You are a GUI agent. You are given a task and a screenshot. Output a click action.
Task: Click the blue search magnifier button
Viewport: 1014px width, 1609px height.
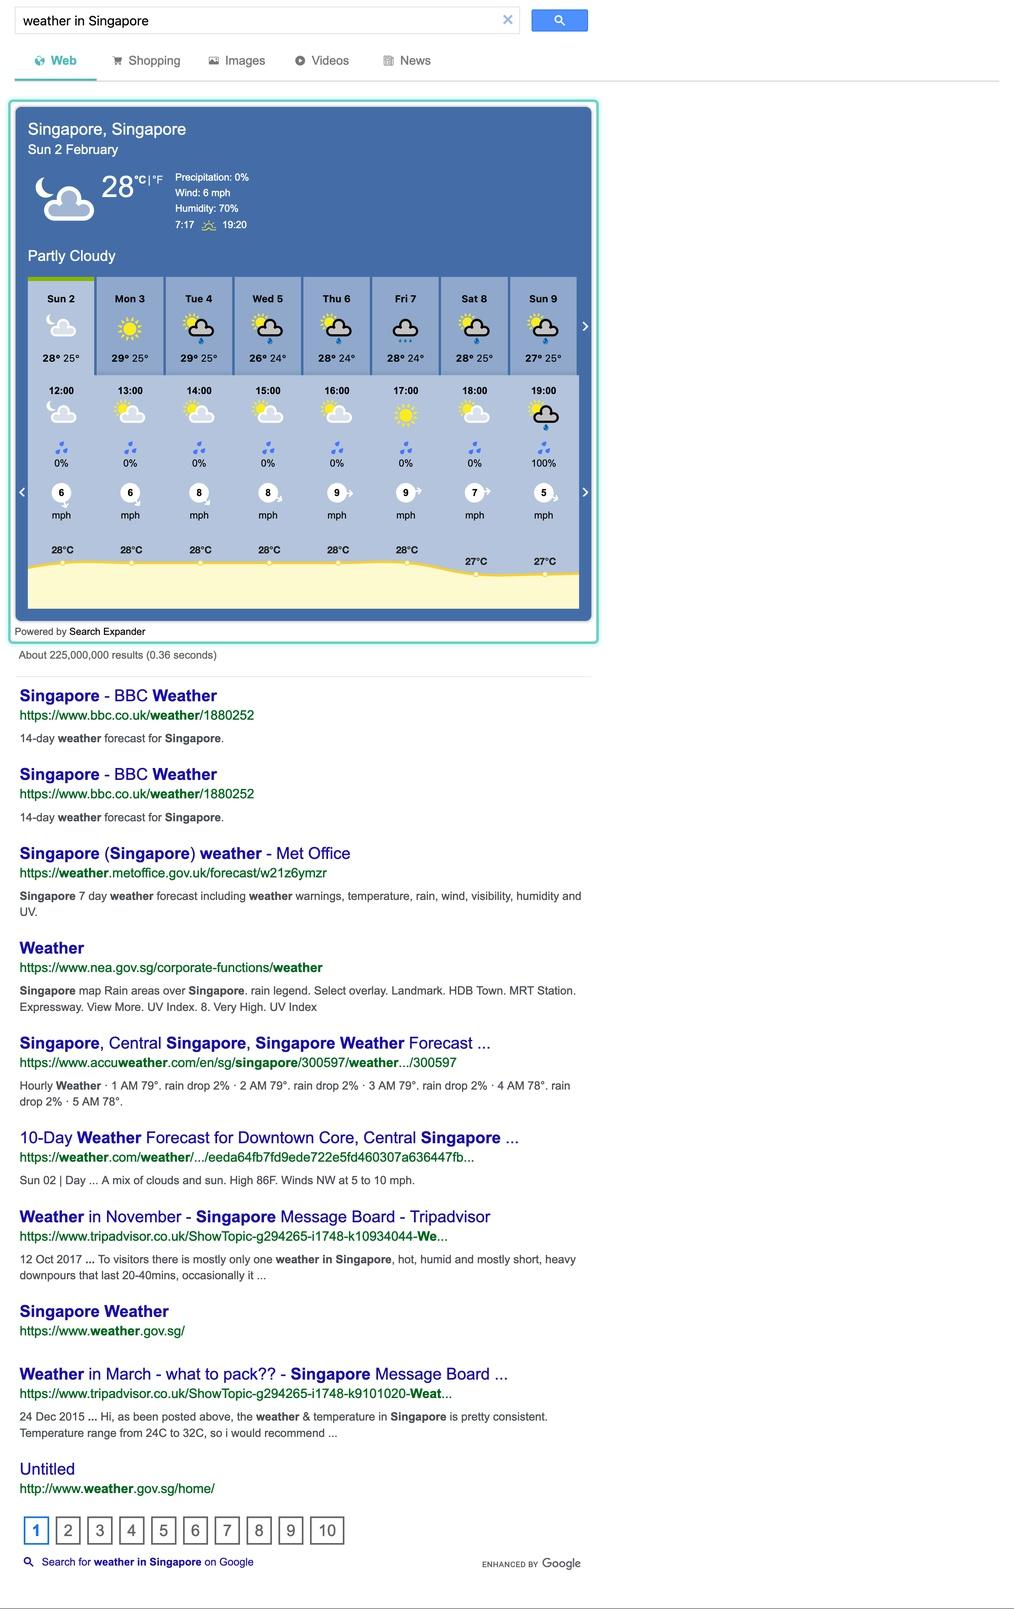tap(559, 20)
